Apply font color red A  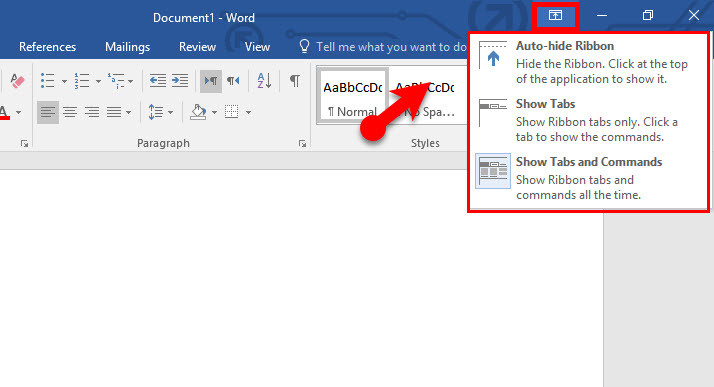[x=5, y=112]
